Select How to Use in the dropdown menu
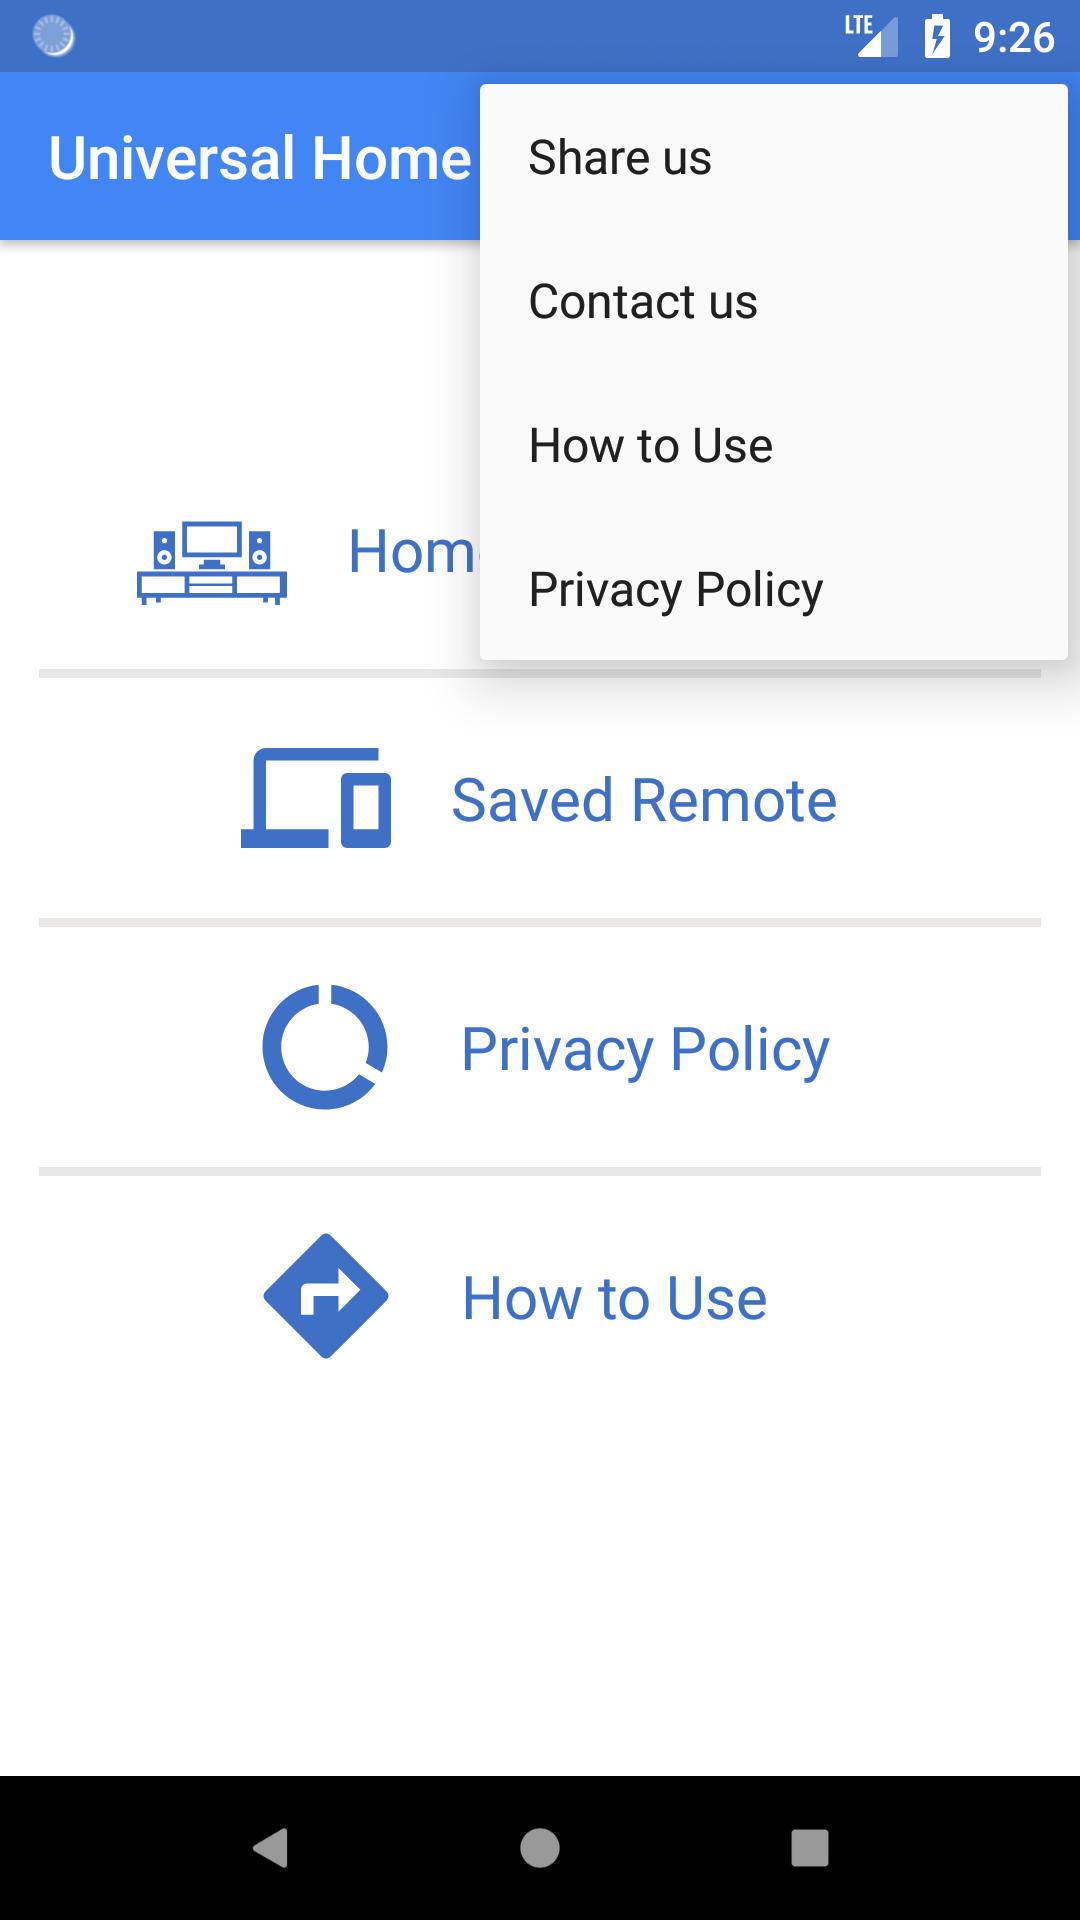The width and height of the screenshot is (1080, 1920). coord(651,445)
